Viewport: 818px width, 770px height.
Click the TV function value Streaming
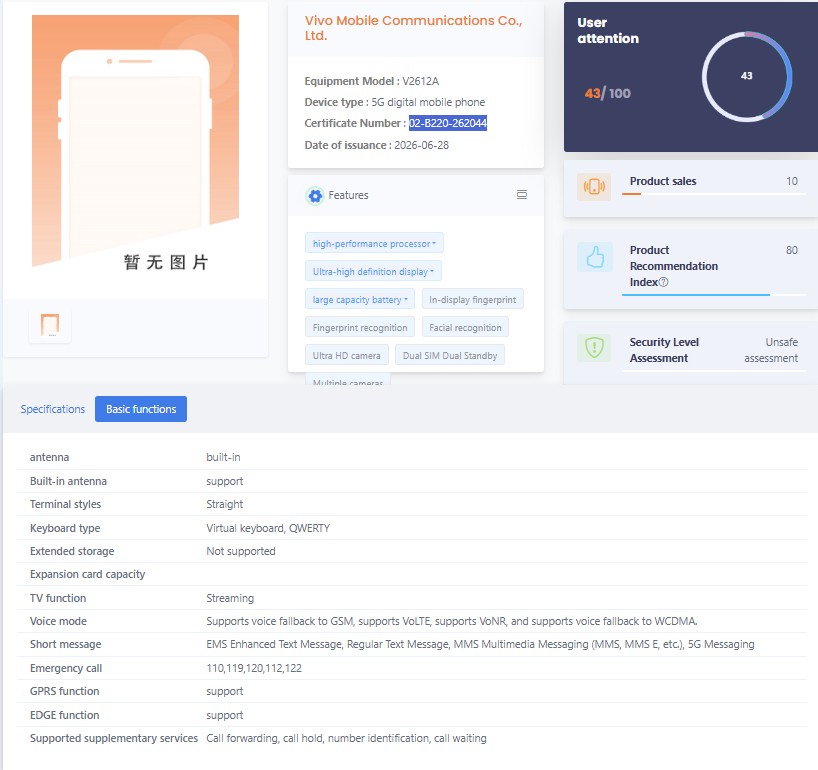tap(230, 598)
